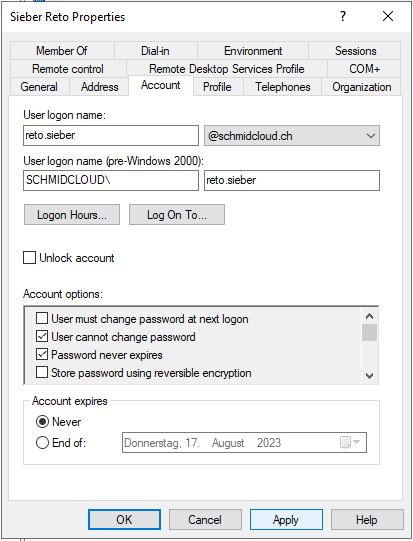This screenshot has width=413, height=541.
Task: Enable User must change password at next logon
Action: pyautogui.click(x=42, y=318)
